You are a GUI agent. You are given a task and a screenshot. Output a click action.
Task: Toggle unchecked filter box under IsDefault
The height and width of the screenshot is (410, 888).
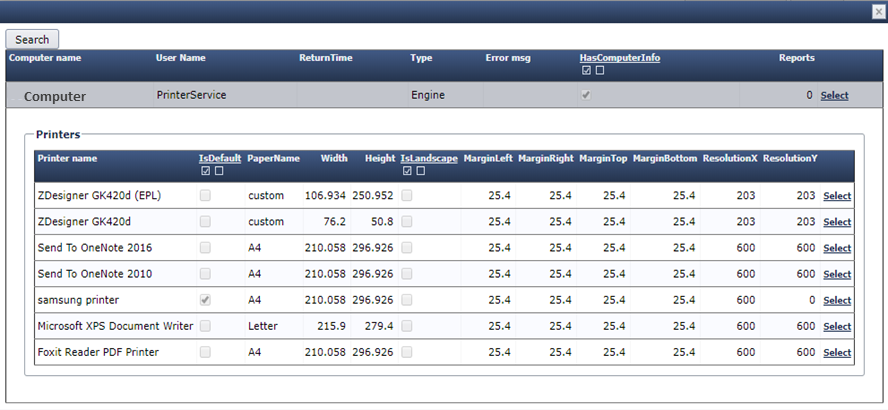pos(219,171)
